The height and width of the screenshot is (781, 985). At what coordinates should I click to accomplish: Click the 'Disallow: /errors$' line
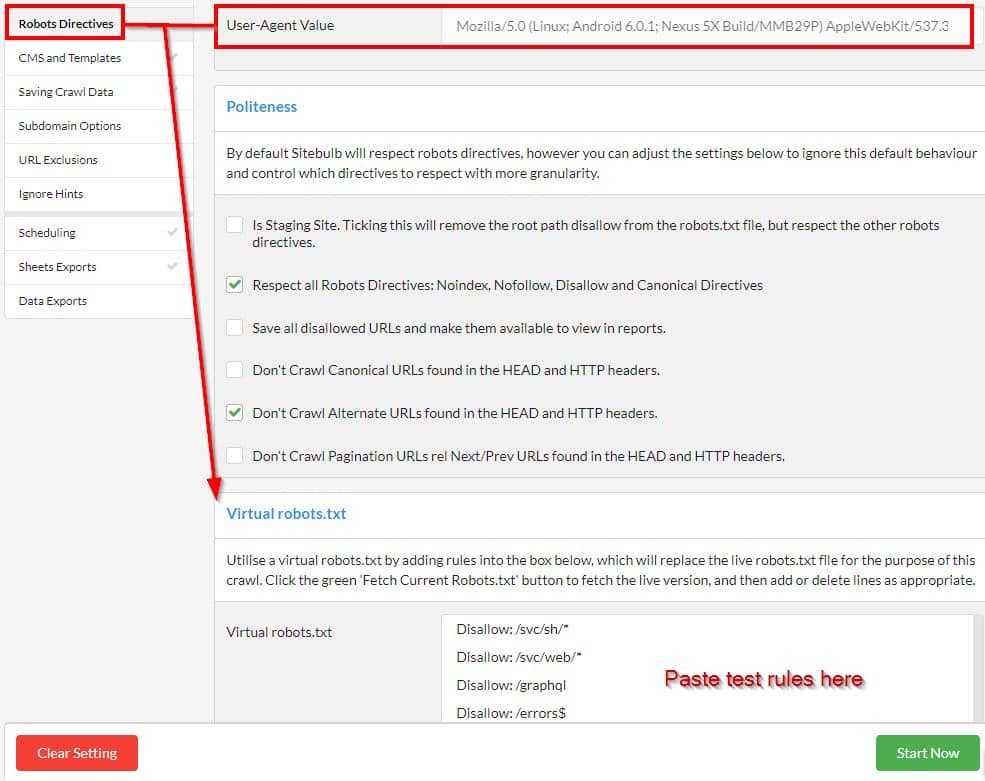[x=511, y=713]
